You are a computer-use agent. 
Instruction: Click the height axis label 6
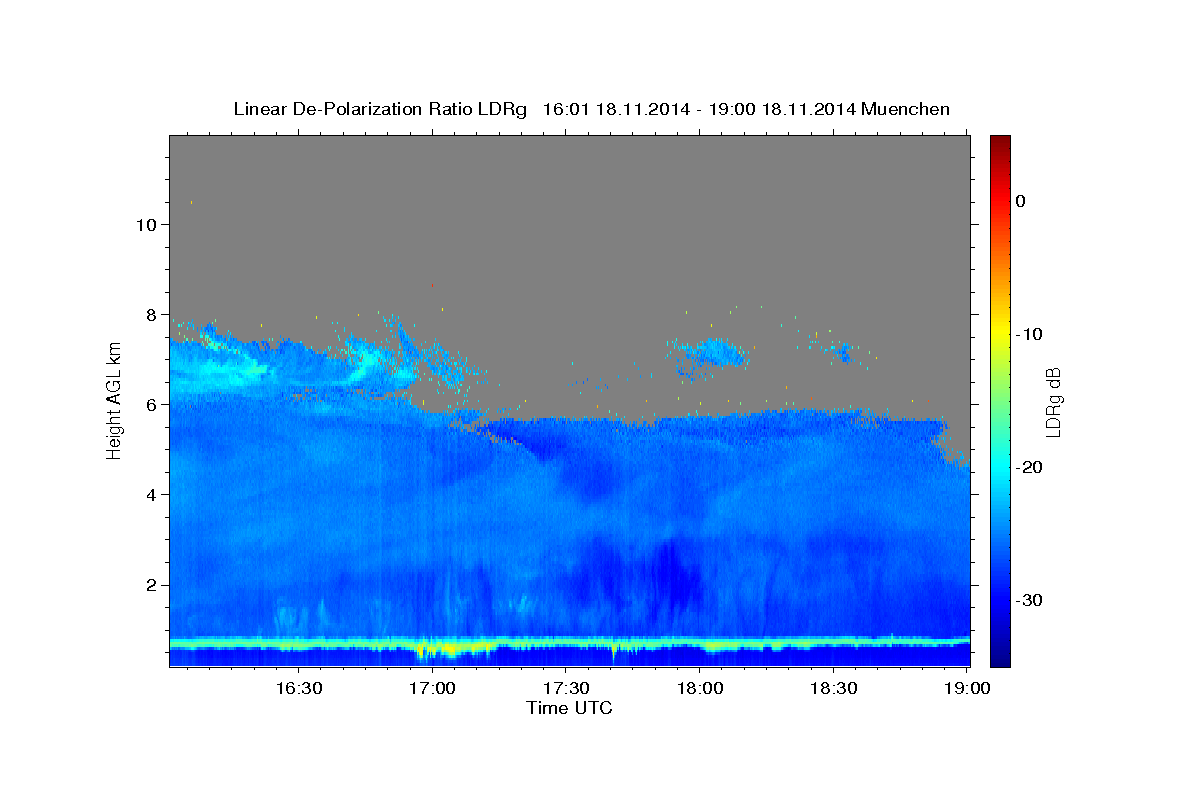click(x=150, y=404)
